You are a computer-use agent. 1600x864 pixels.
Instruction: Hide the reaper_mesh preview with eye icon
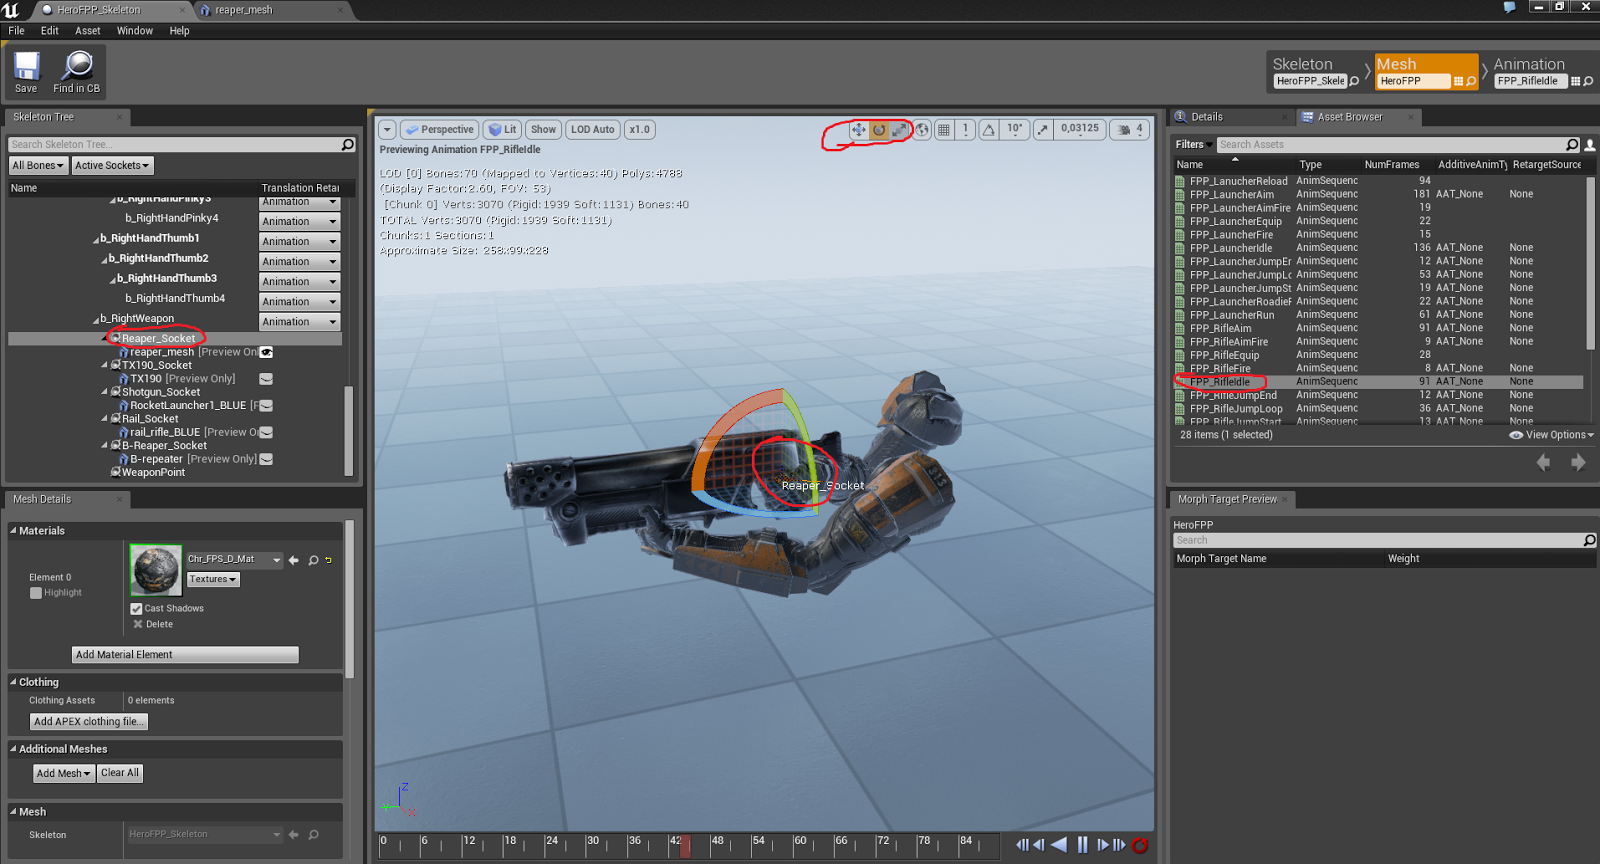tap(266, 352)
